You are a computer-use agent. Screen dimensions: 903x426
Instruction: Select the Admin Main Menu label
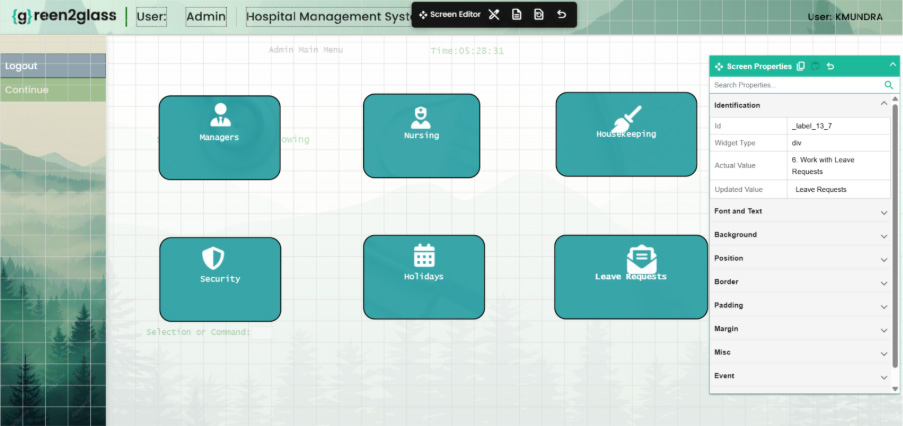[306, 50]
